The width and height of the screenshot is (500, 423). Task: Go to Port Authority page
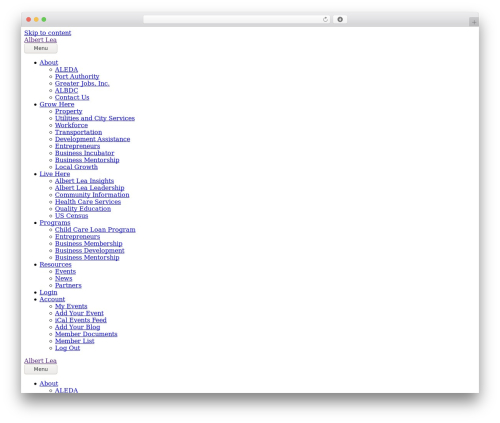[x=77, y=77]
